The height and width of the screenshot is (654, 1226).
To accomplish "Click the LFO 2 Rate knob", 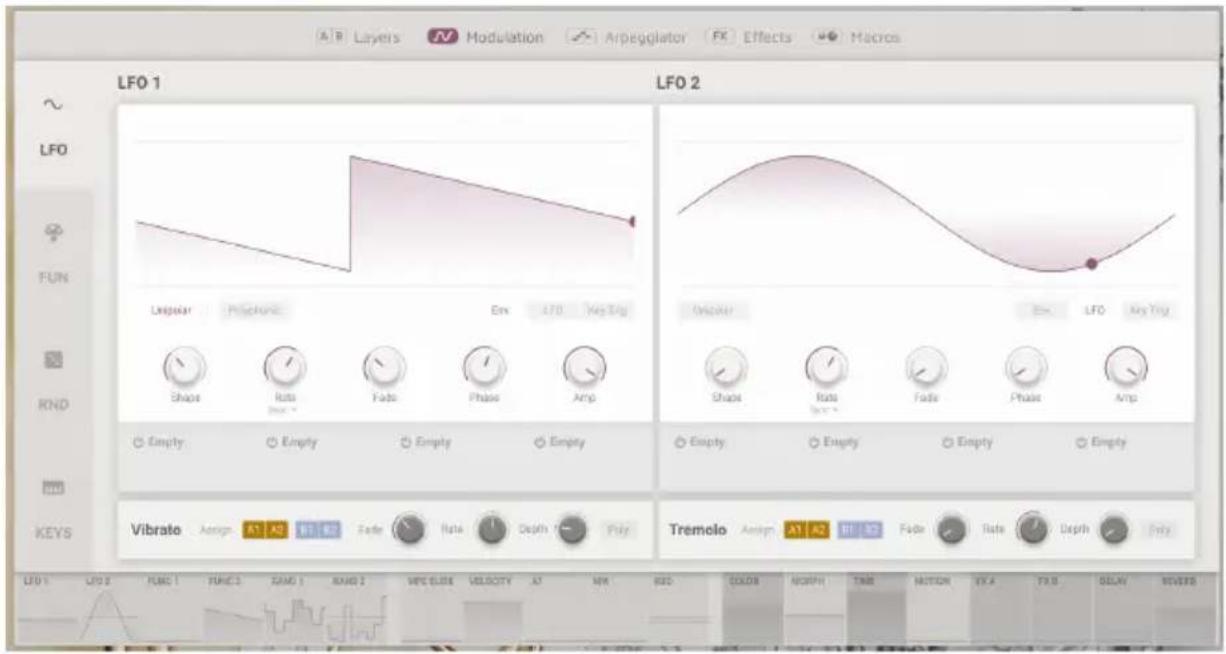I will tap(826, 367).
